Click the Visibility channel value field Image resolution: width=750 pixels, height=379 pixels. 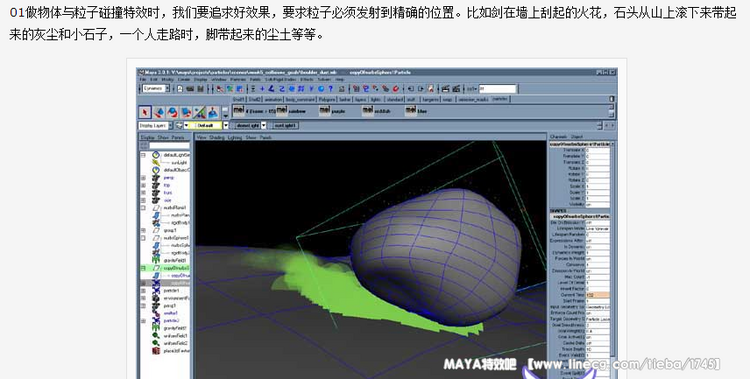pos(598,204)
